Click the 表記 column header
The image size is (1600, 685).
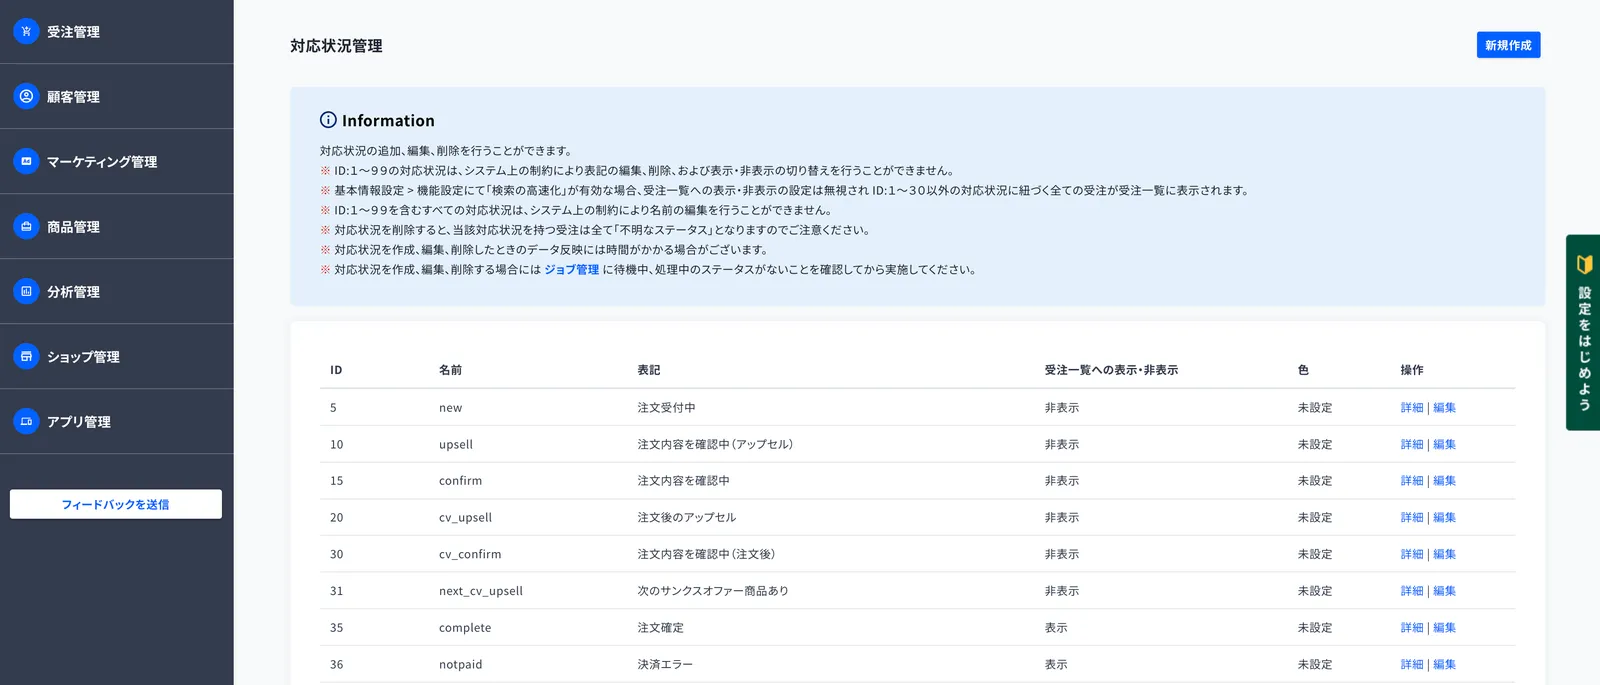[x=649, y=370]
